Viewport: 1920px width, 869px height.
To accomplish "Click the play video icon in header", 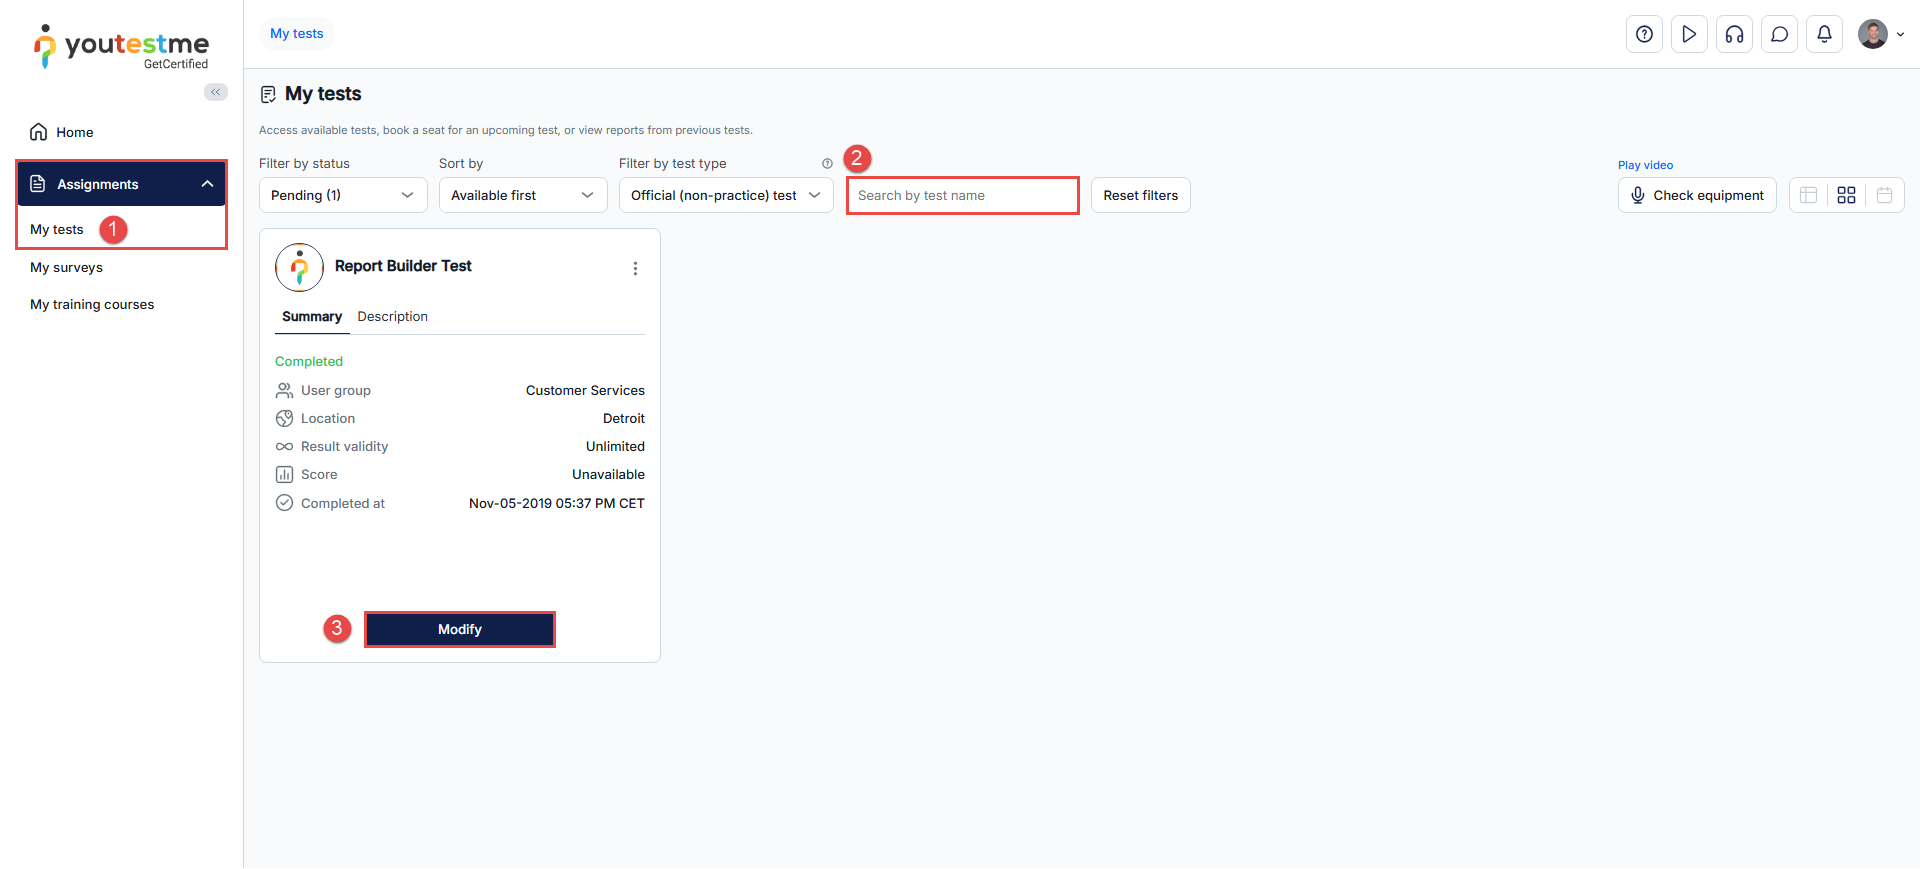I will (1689, 34).
